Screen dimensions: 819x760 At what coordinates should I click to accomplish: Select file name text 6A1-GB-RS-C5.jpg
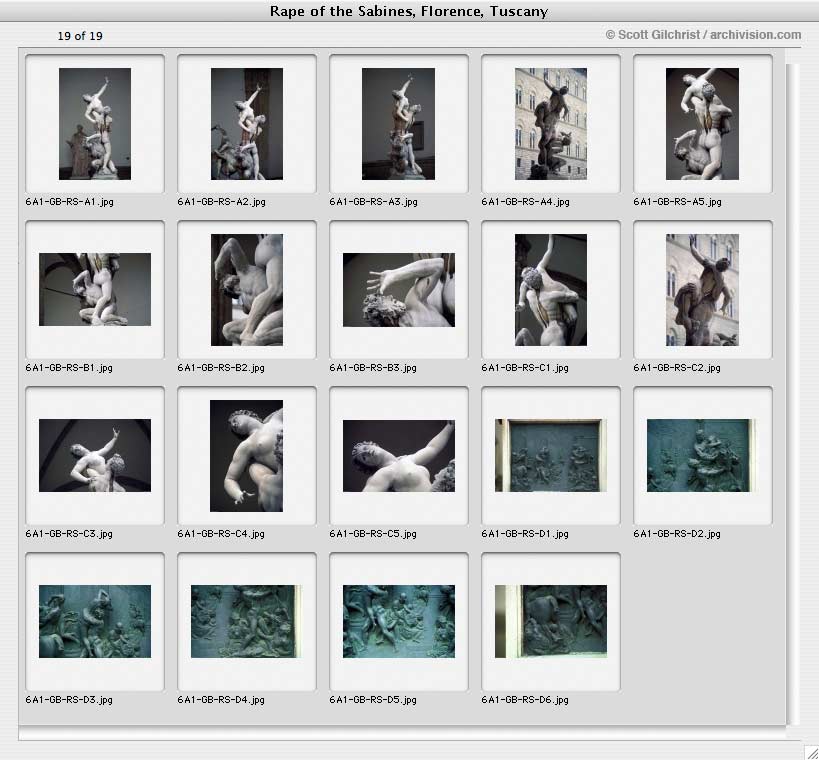click(x=373, y=534)
